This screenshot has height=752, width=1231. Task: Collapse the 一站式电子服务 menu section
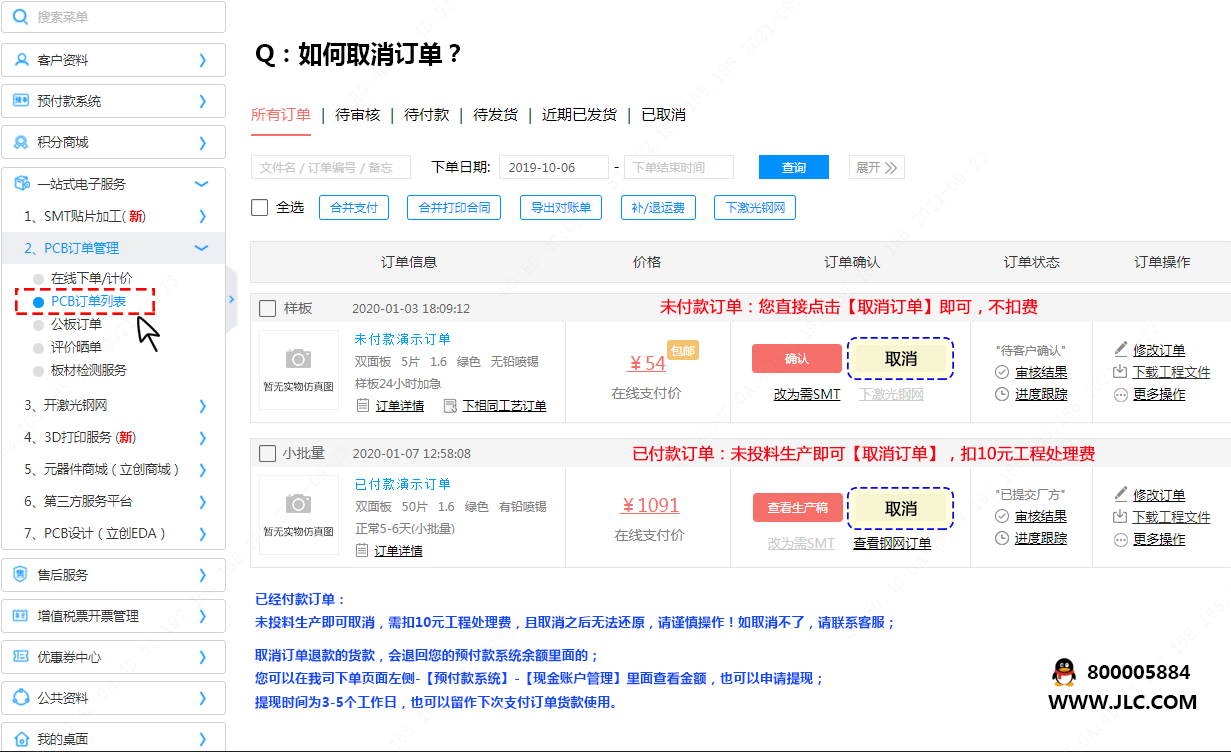click(201, 184)
